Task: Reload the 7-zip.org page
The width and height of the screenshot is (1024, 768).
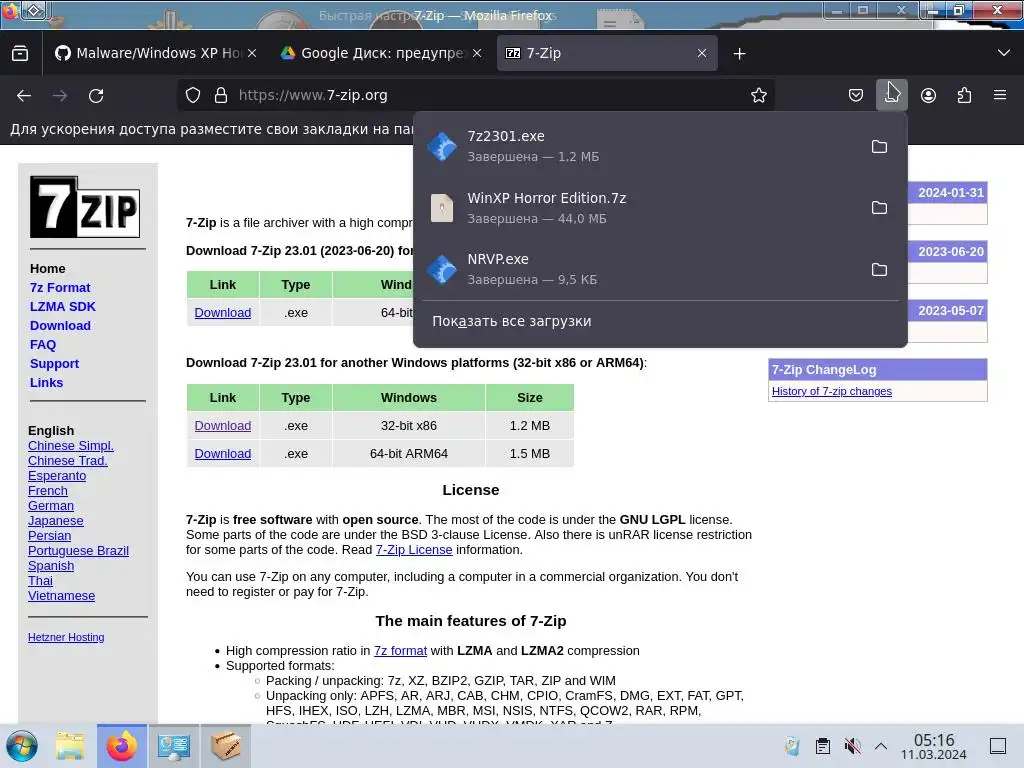Action: (96, 95)
